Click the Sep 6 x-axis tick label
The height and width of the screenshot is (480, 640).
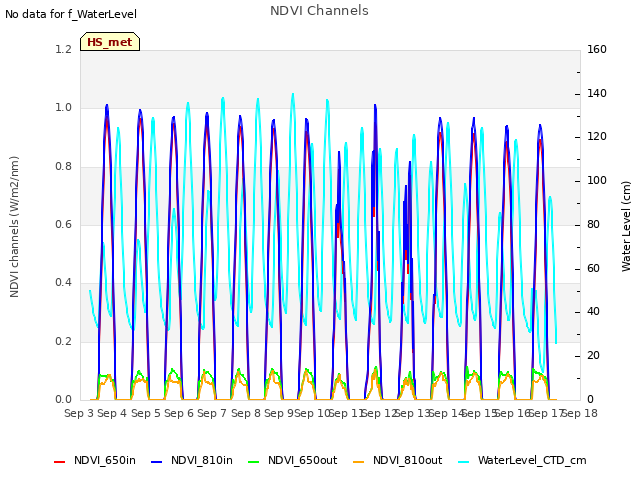(x=179, y=413)
